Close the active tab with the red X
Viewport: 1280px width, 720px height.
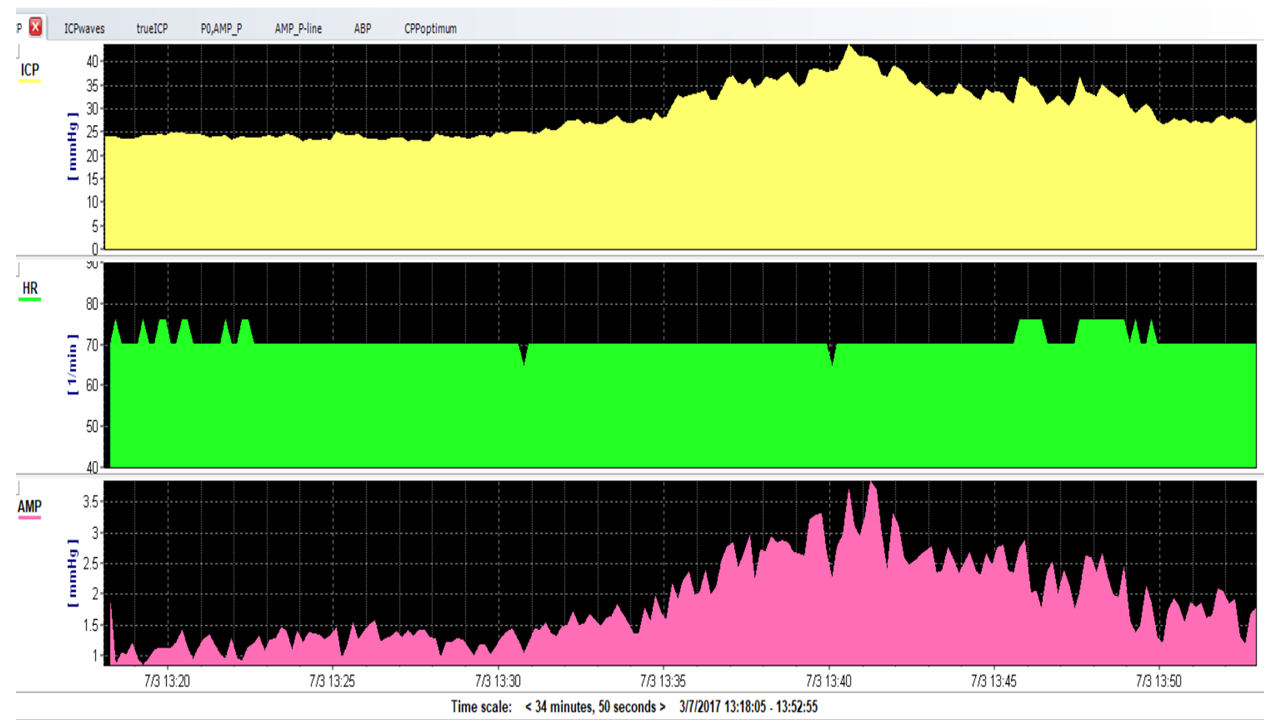[35, 28]
